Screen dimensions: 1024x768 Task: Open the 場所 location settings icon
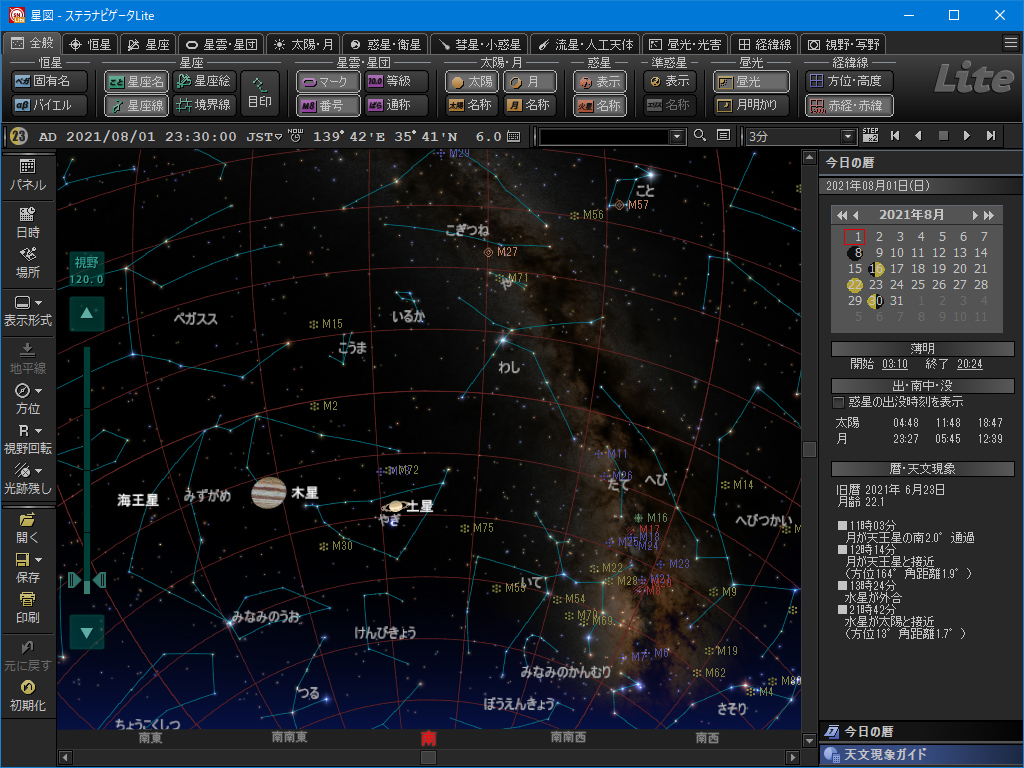click(27, 263)
